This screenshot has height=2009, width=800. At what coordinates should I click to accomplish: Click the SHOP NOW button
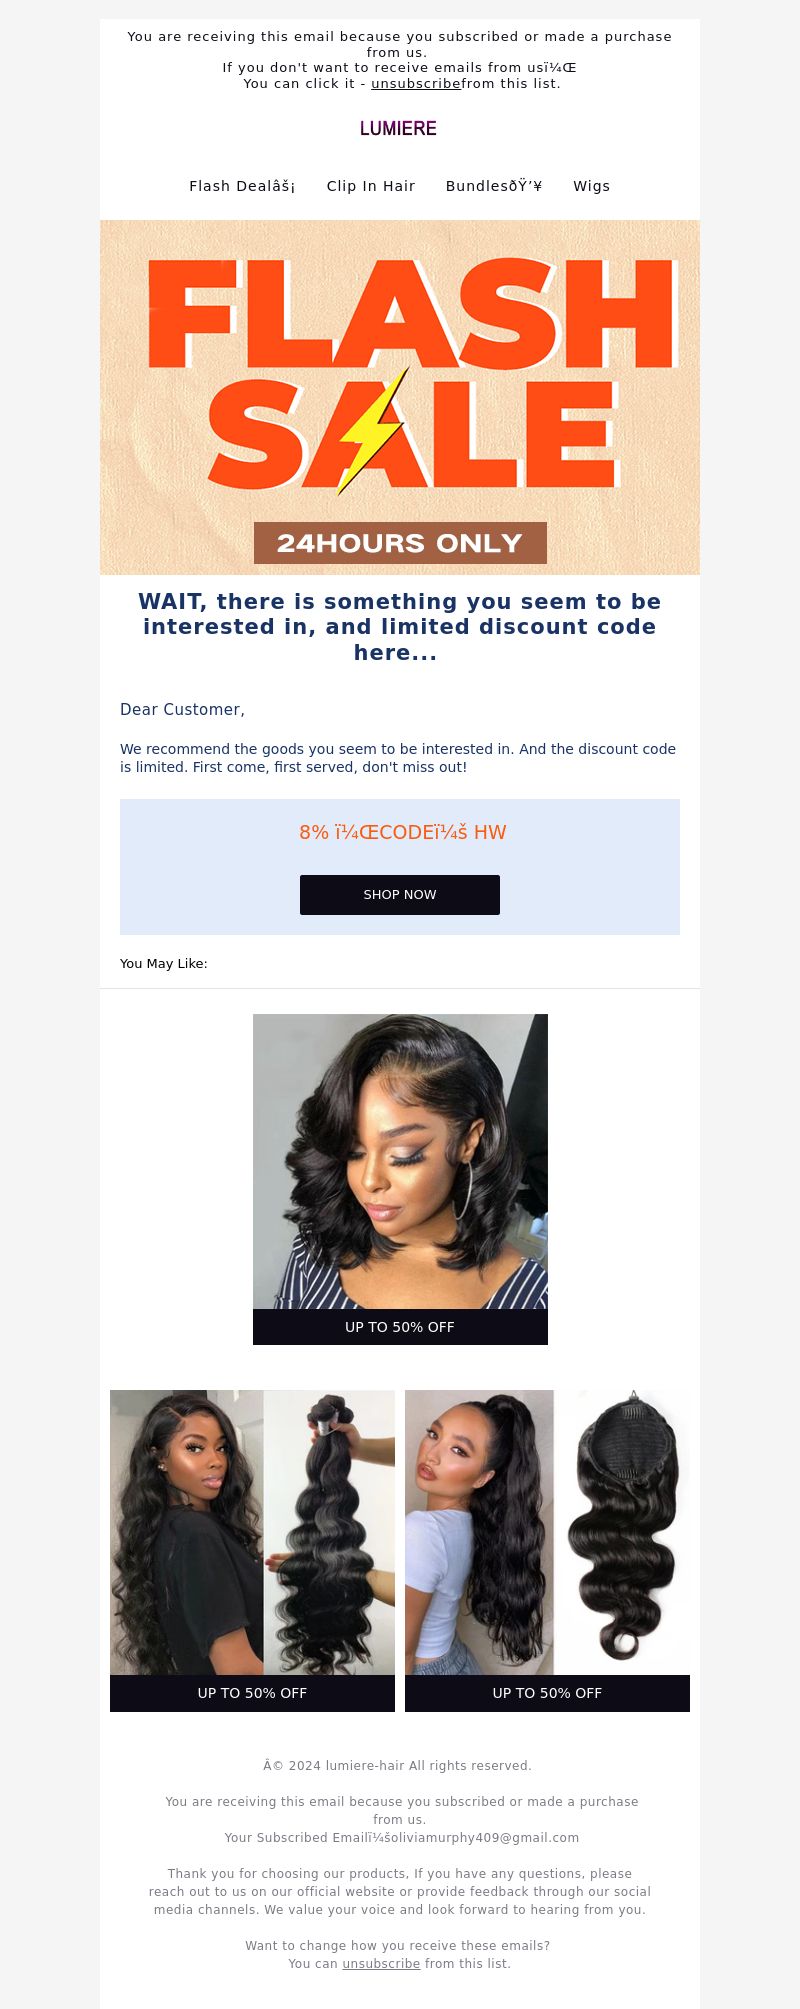pyautogui.click(x=400, y=895)
